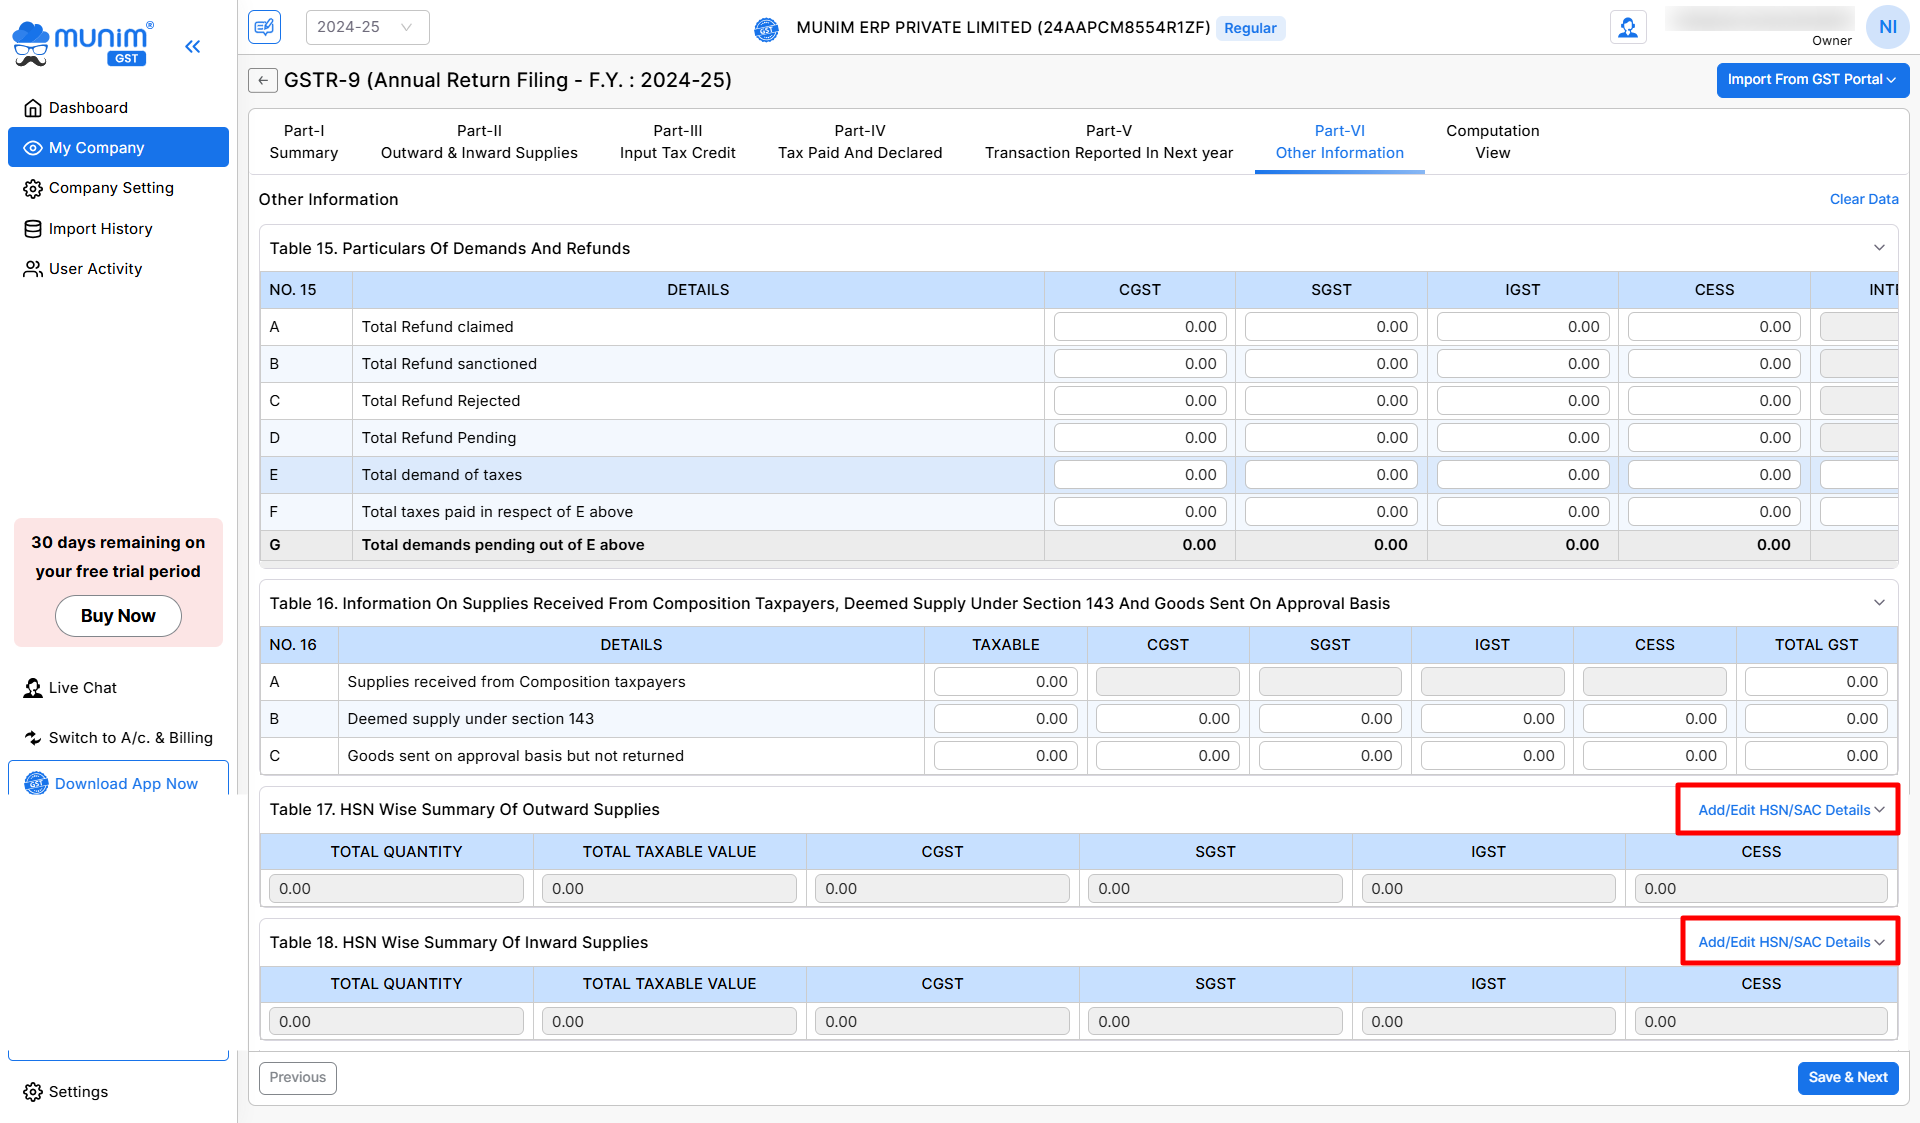Switch to Part-III Input Tax Credit tab

(x=677, y=142)
